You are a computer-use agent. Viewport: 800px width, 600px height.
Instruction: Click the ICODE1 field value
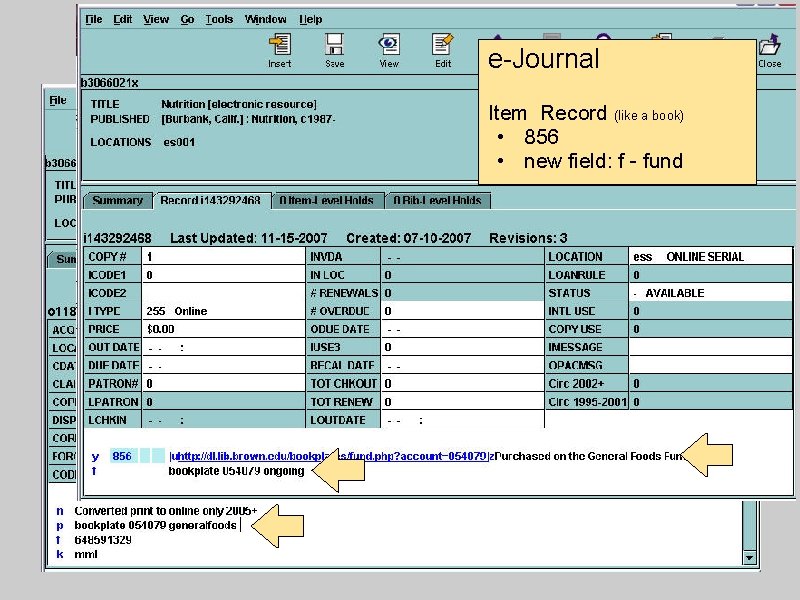(x=223, y=275)
